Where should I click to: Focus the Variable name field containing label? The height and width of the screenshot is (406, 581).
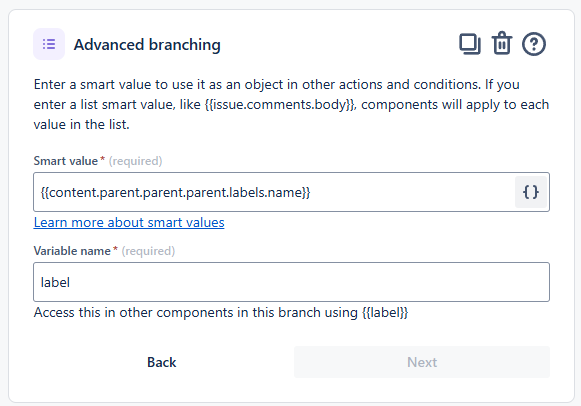291,282
